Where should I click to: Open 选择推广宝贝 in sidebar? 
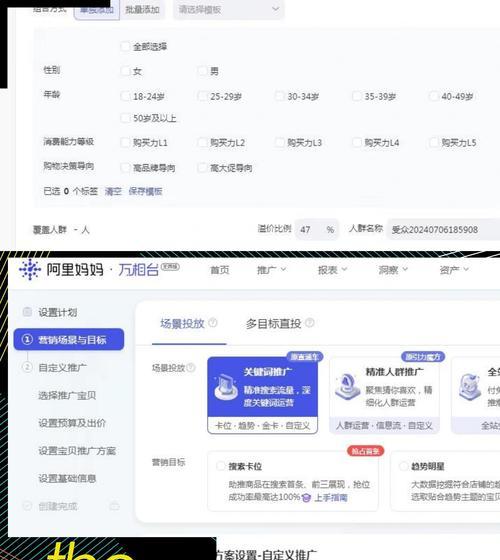(x=67, y=395)
